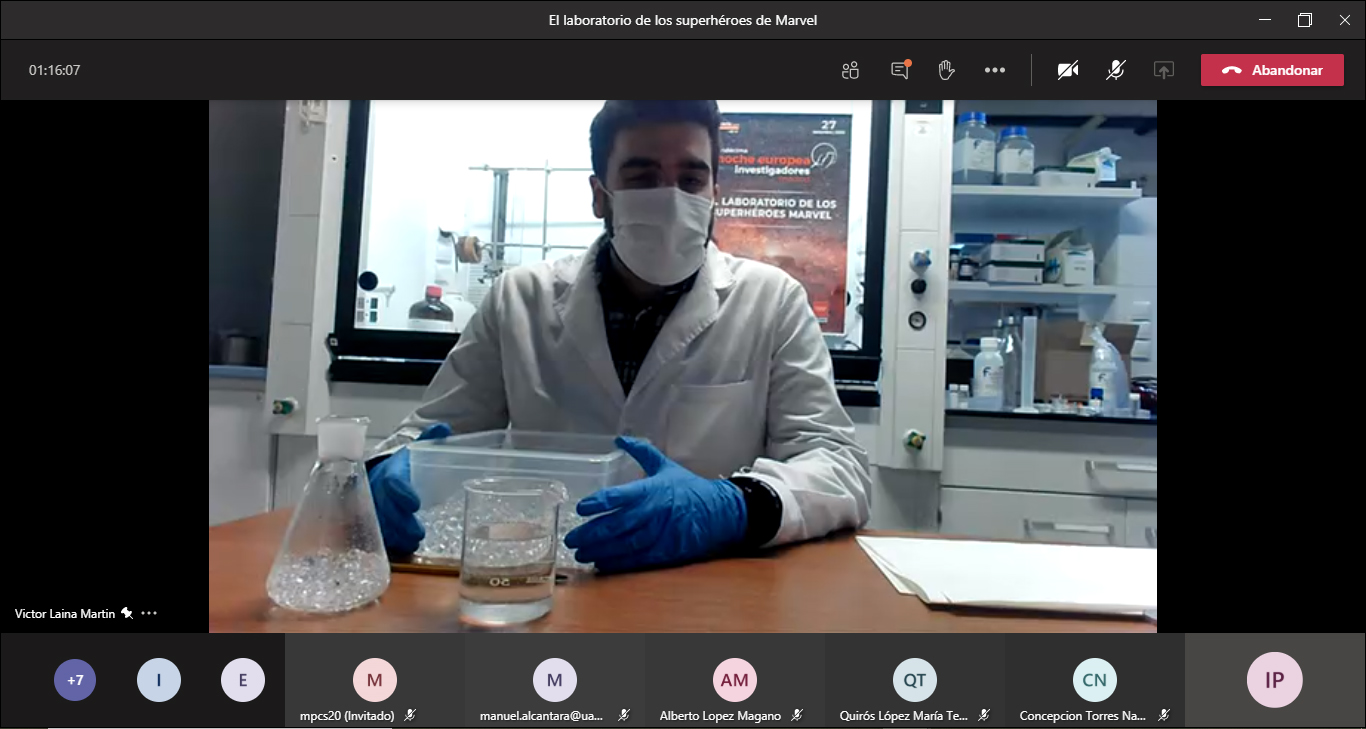Click pin icon next to Victor Laina Martin

127,613
